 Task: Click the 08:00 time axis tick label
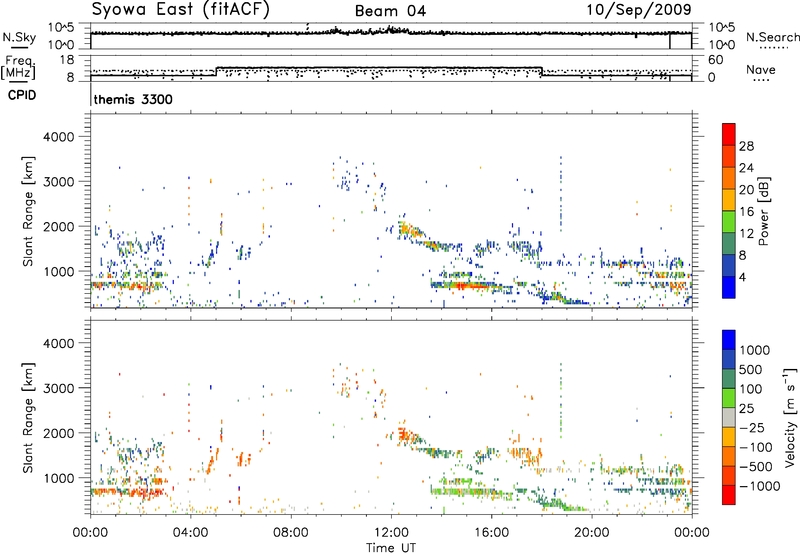click(291, 533)
